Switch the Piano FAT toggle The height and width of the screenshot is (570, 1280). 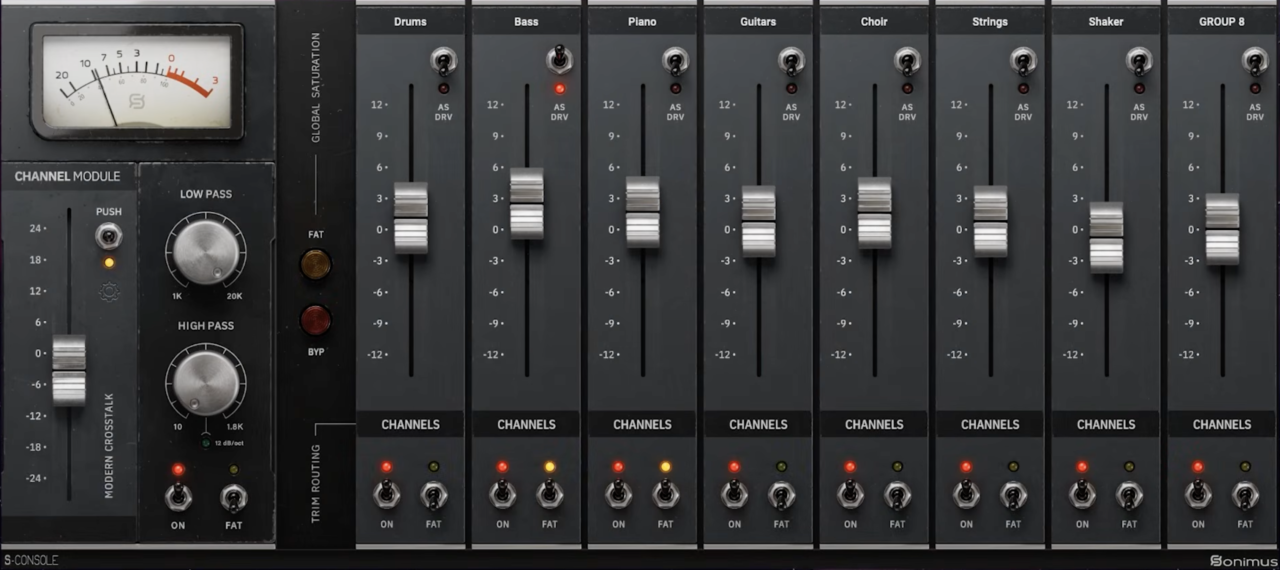665,494
